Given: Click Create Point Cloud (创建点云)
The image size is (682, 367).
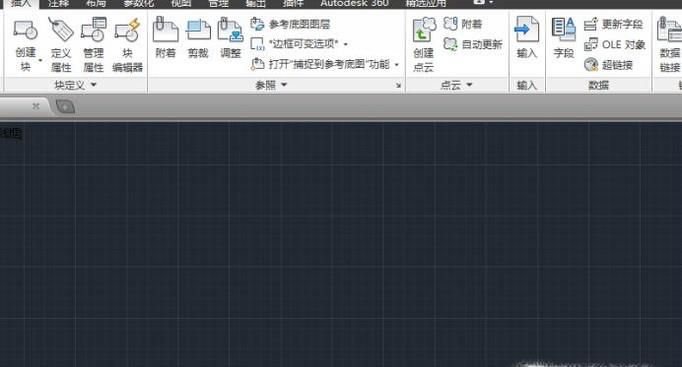Looking at the screenshot, I should coord(424,44).
